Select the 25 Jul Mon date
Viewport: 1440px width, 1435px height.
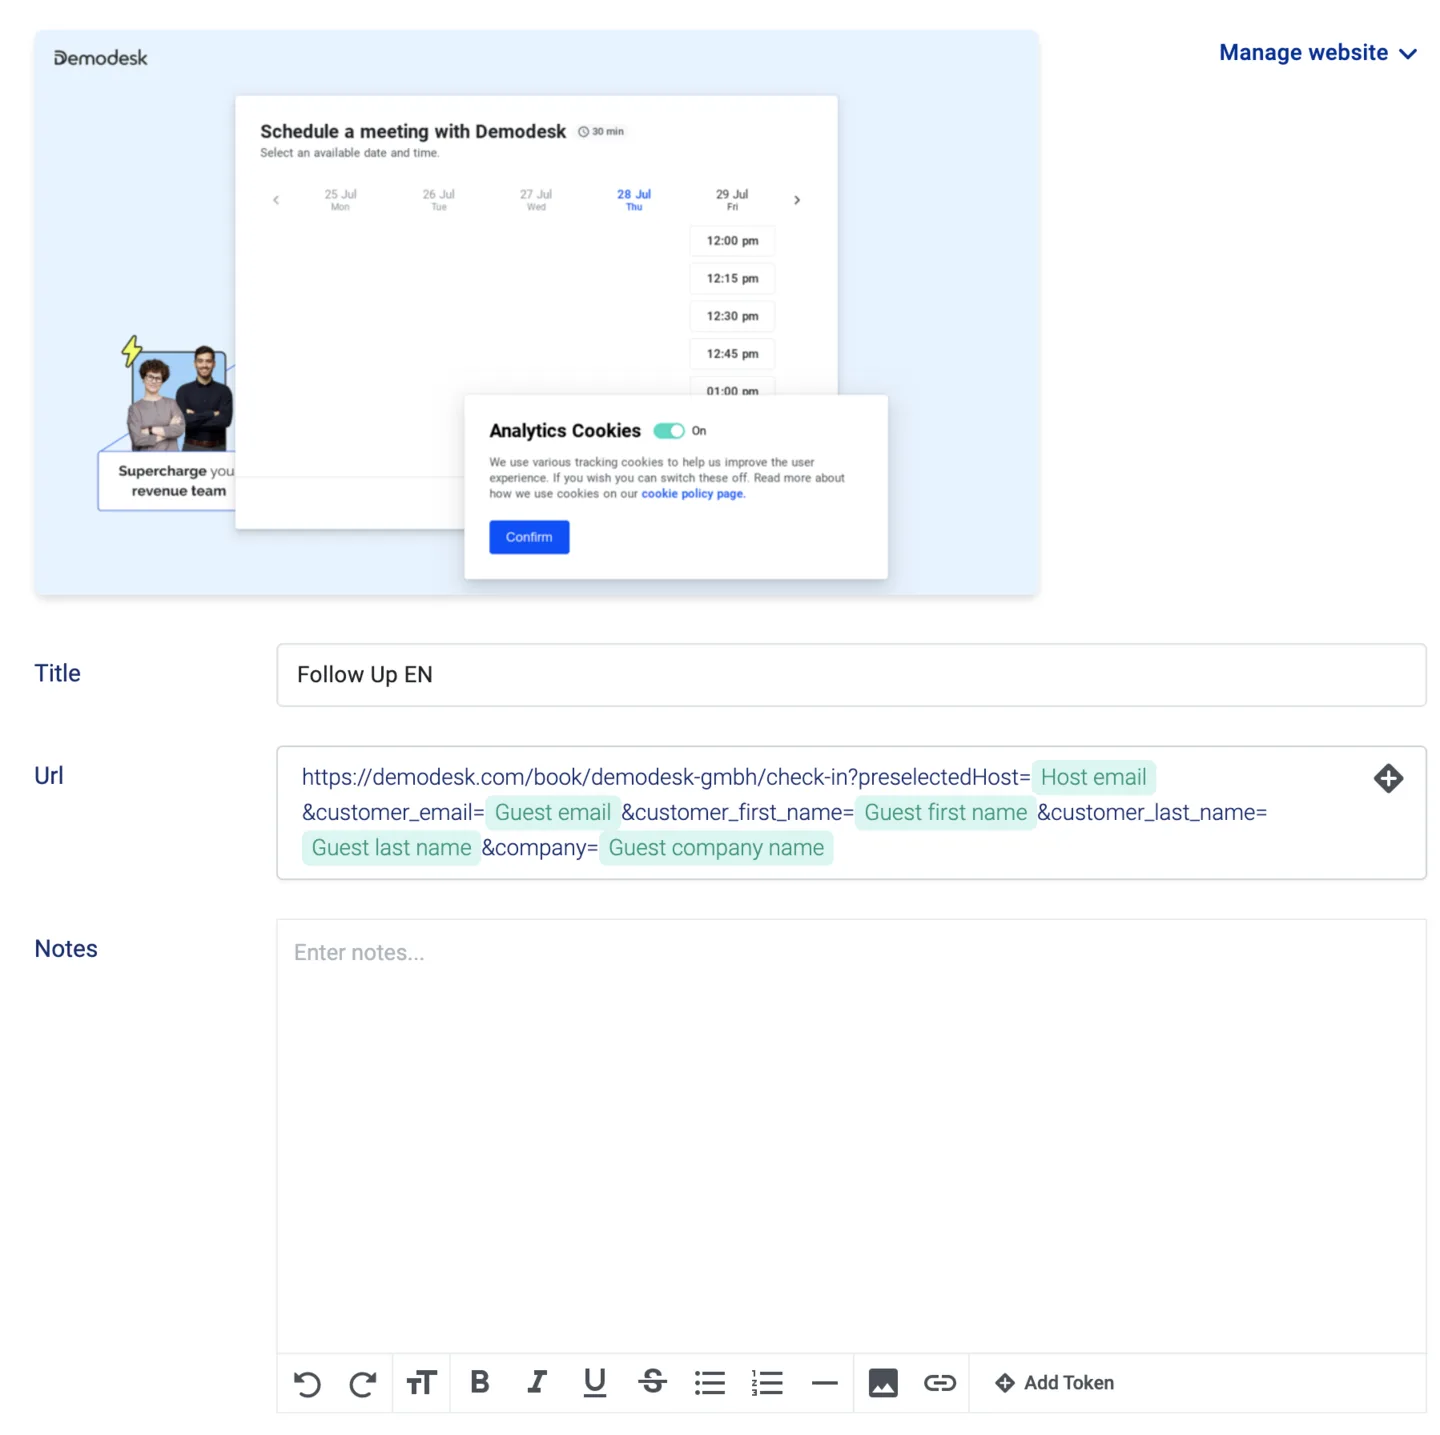click(x=340, y=199)
